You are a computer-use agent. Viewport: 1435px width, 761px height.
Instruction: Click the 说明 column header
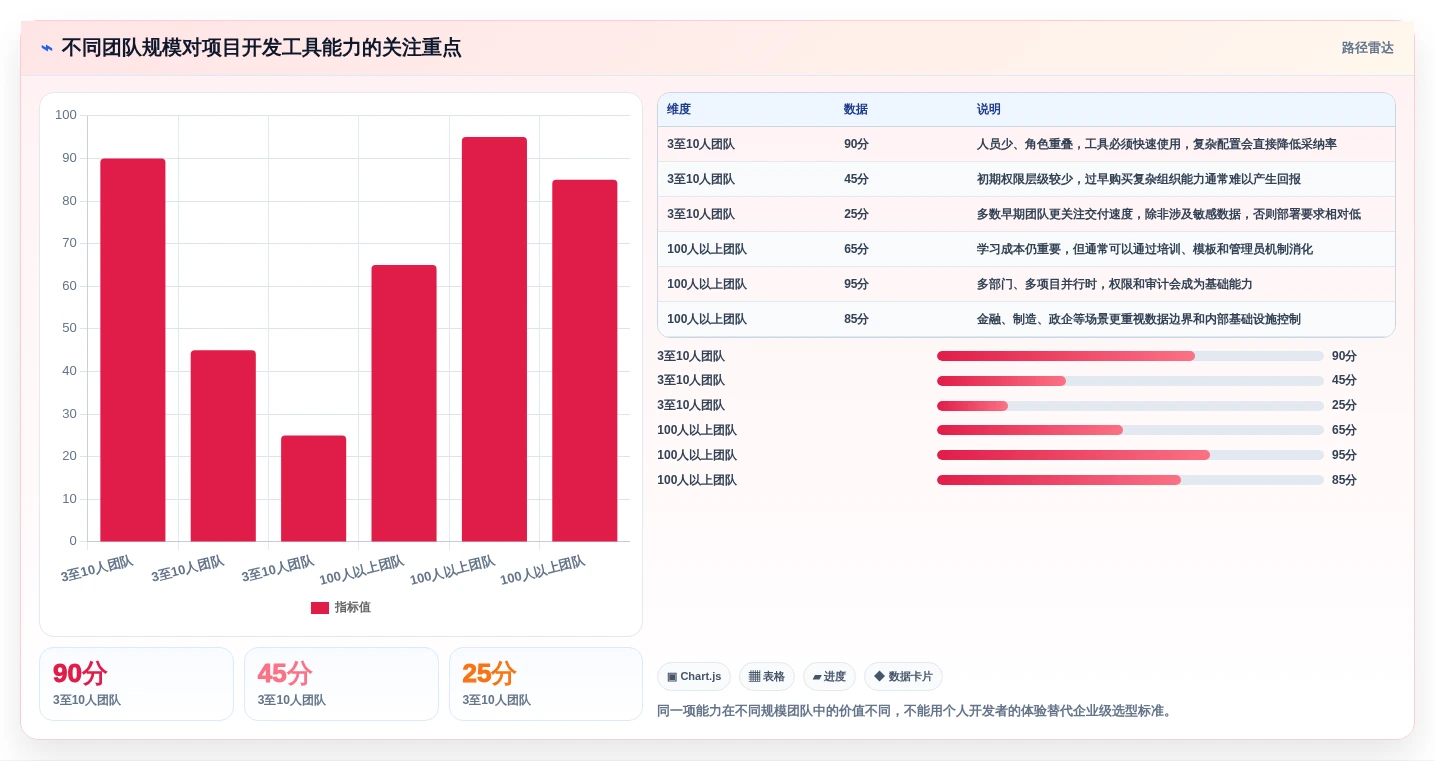pos(989,110)
